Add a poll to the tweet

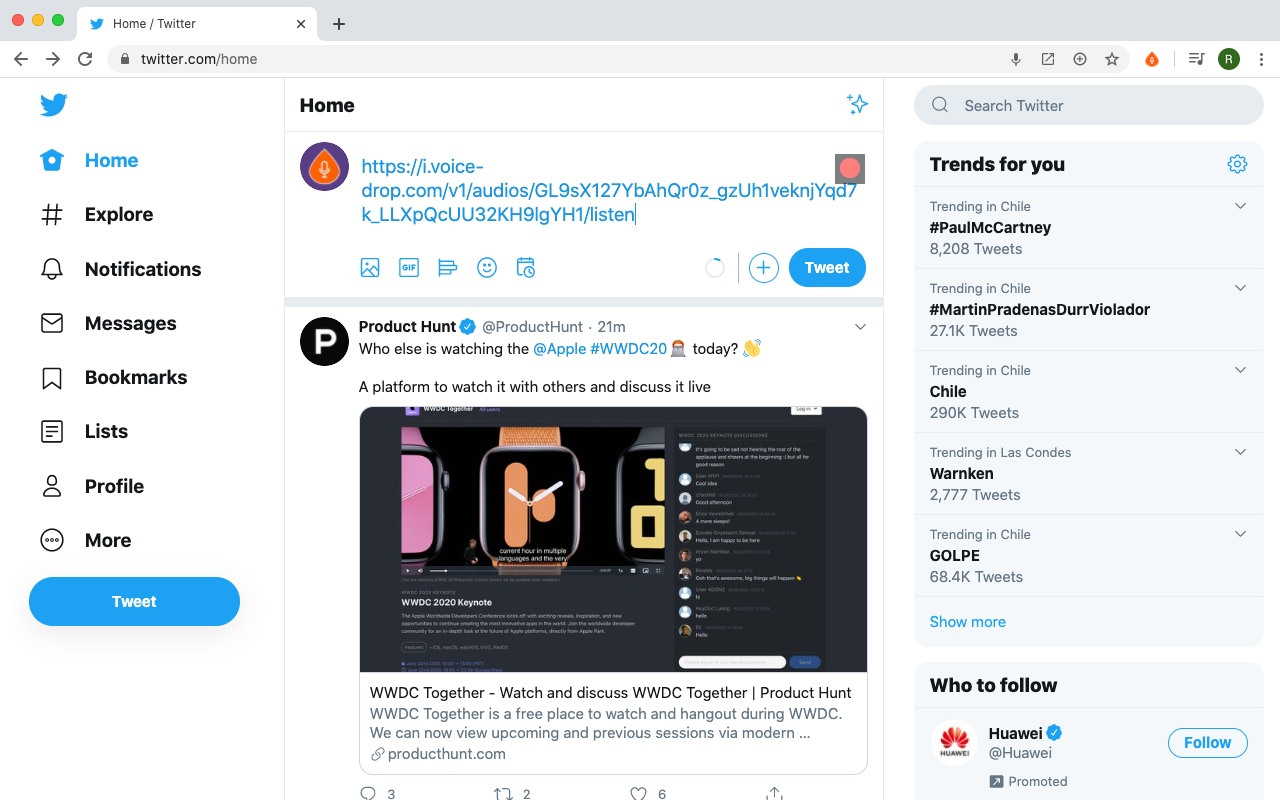tap(448, 267)
